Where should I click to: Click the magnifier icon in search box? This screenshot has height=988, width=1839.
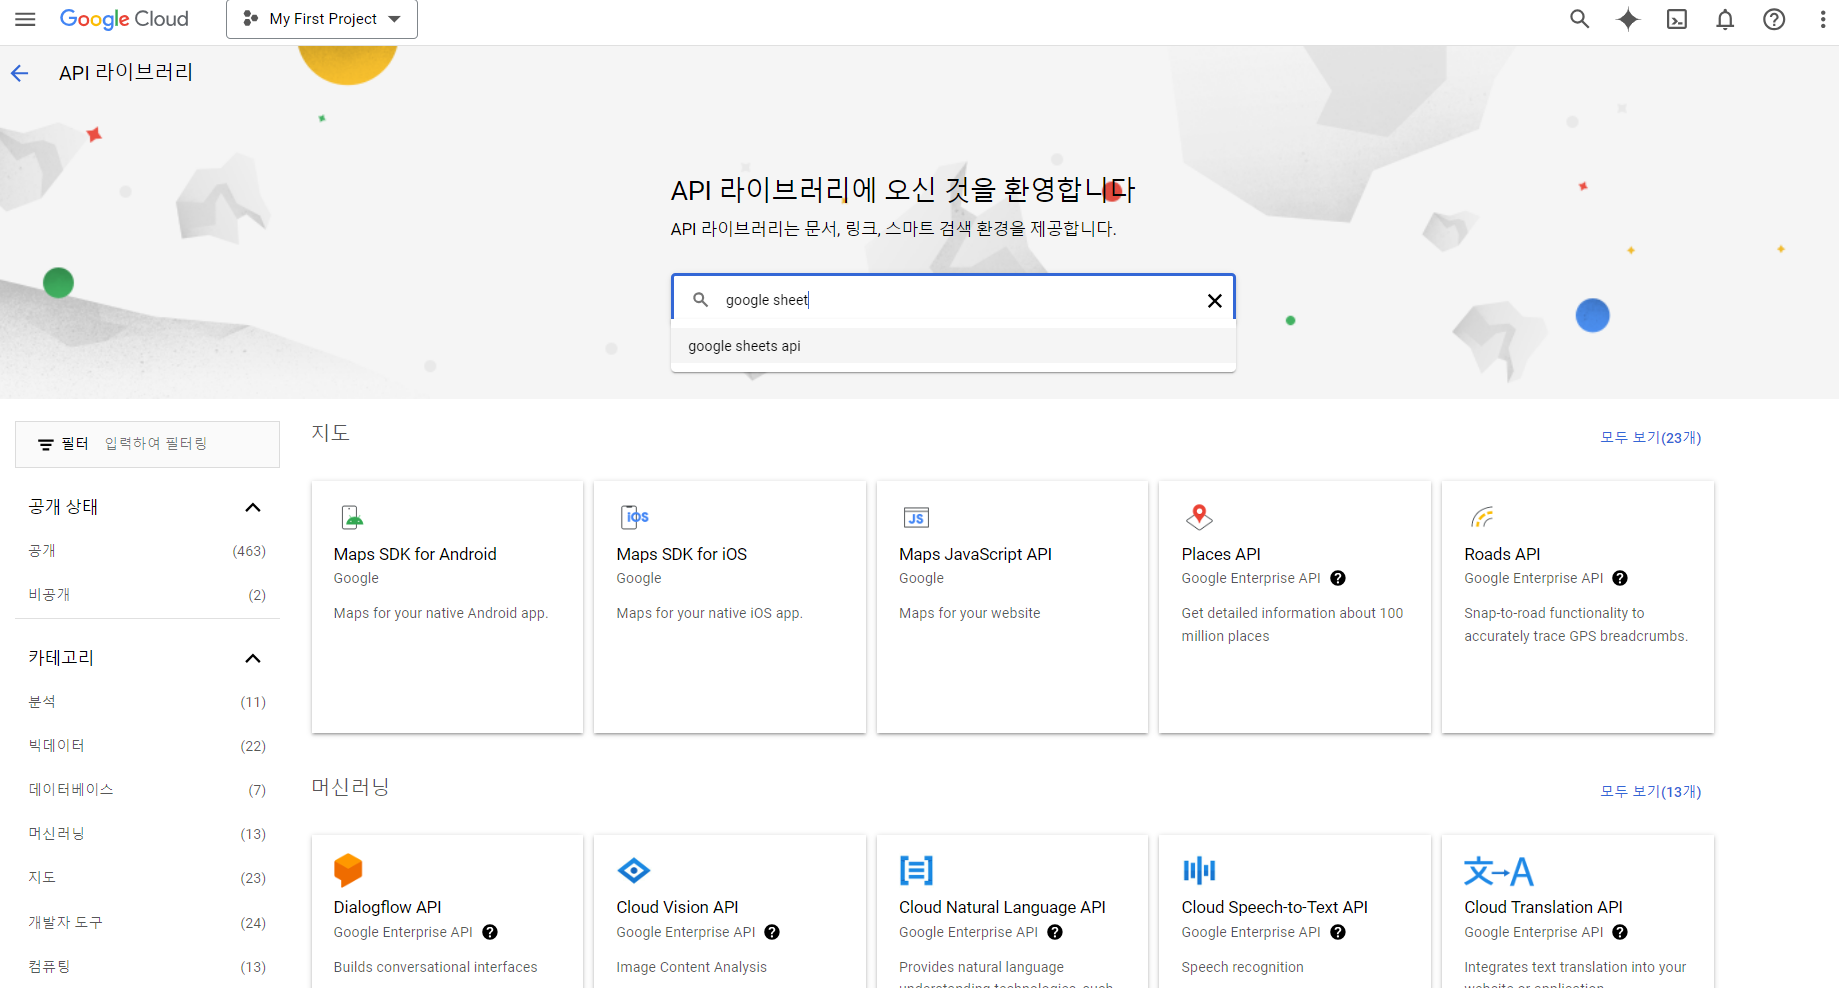point(701,299)
